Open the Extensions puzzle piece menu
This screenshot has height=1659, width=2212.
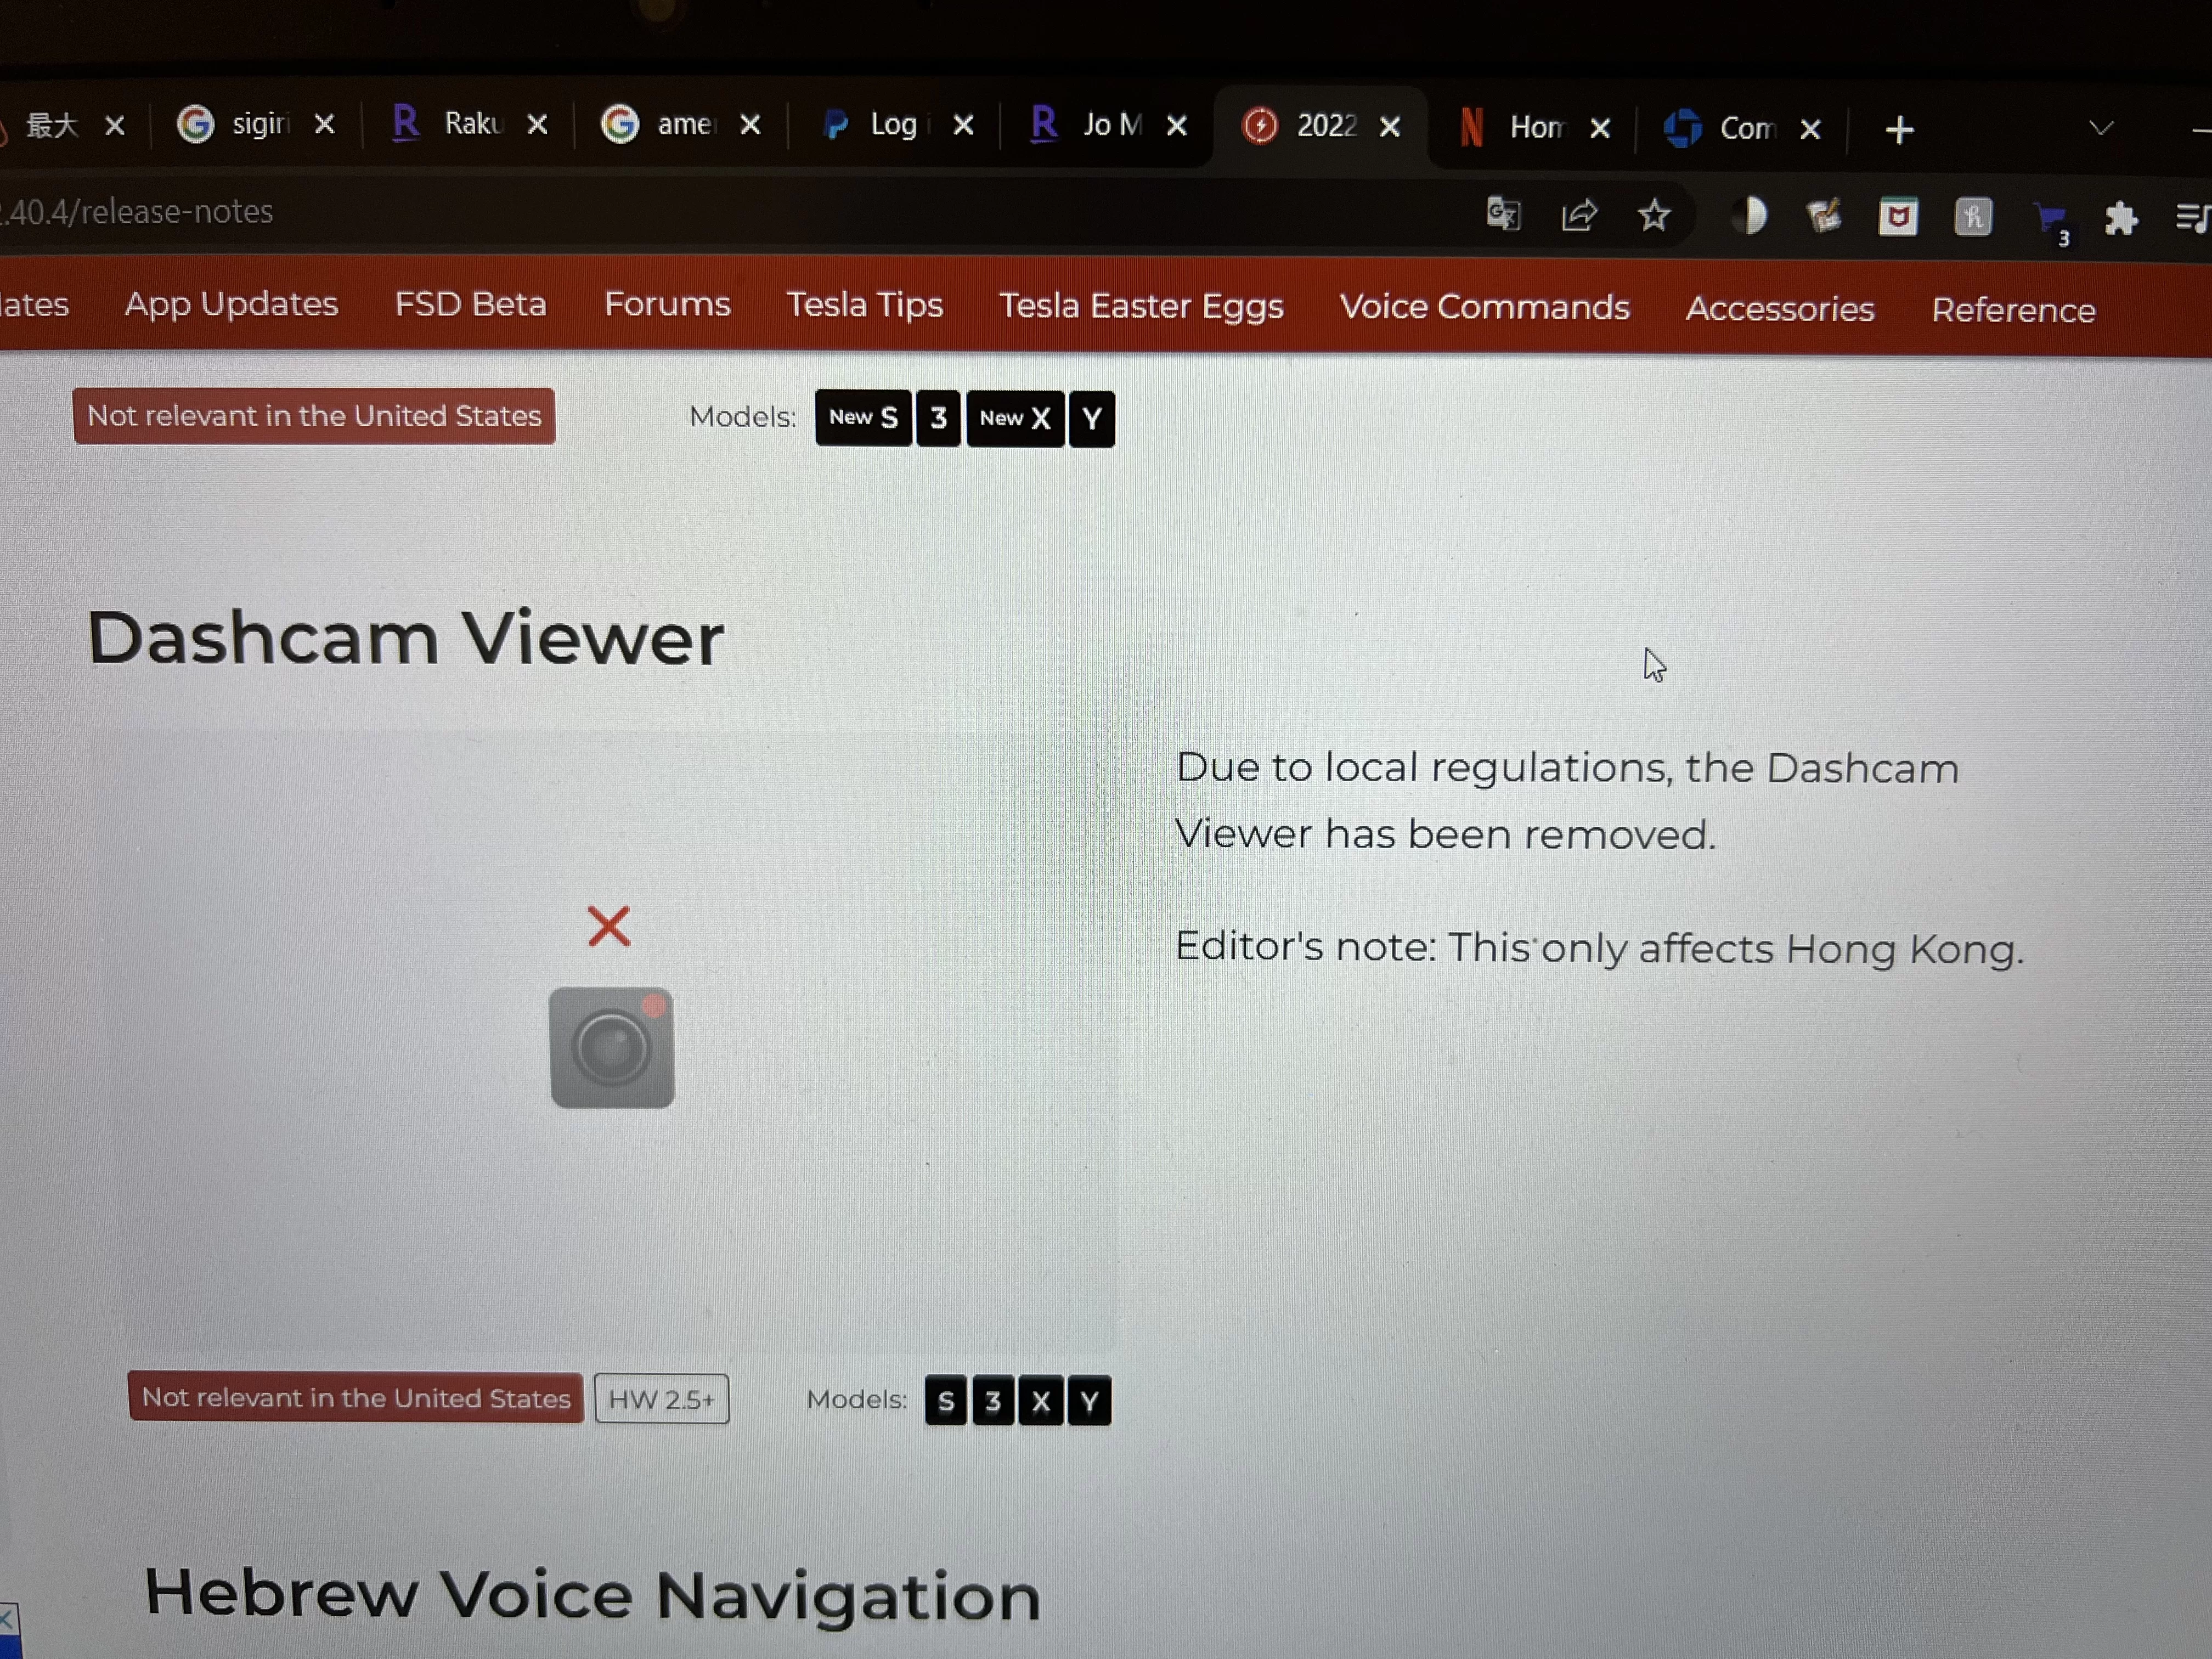2120,218
